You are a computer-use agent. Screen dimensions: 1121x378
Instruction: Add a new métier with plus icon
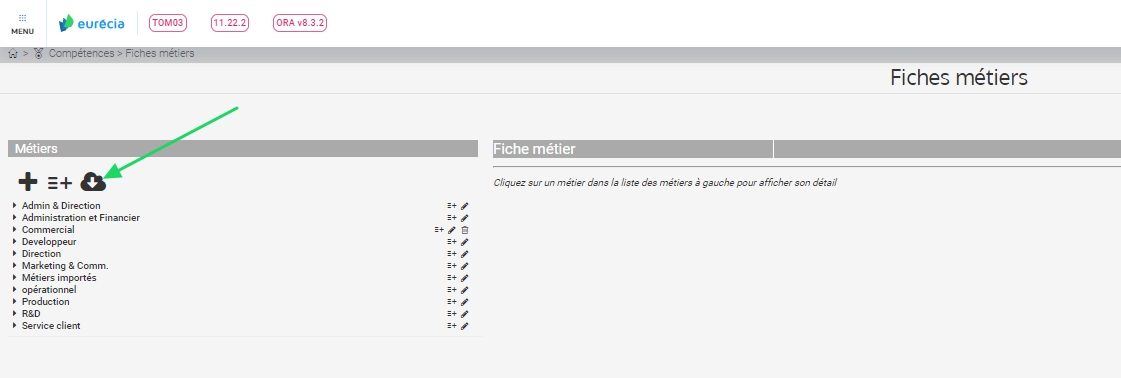point(28,182)
